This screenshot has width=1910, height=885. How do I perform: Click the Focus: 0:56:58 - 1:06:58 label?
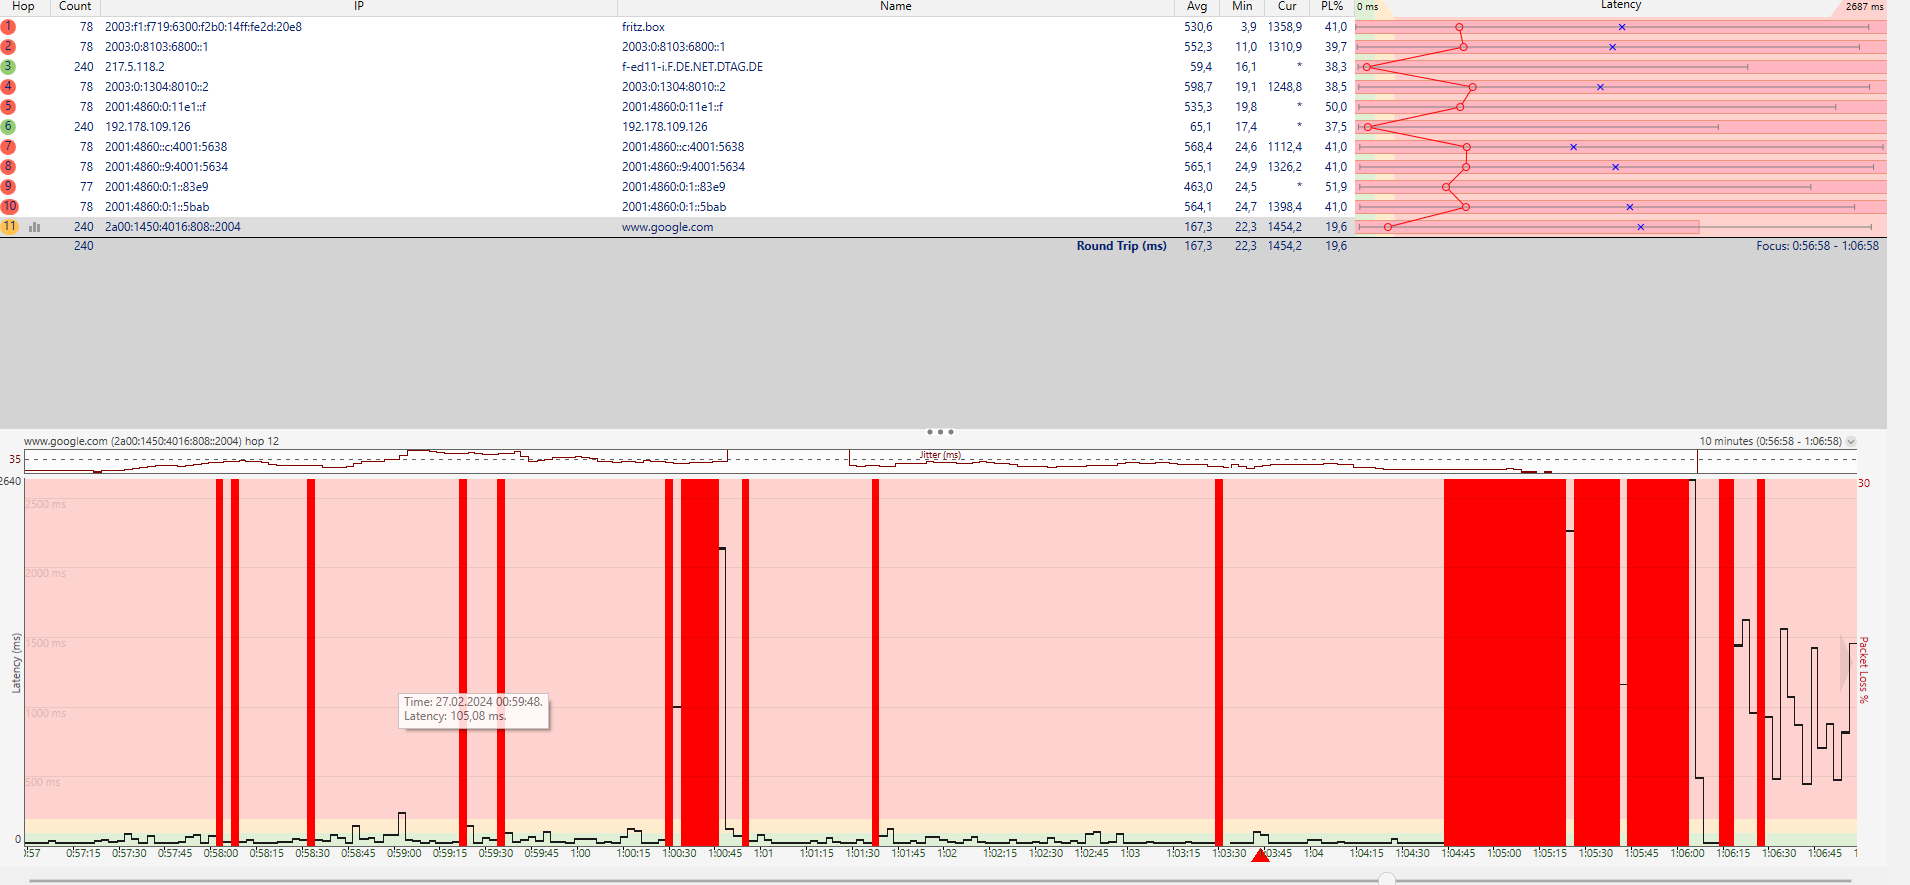pyautogui.click(x=1817, y=246)
